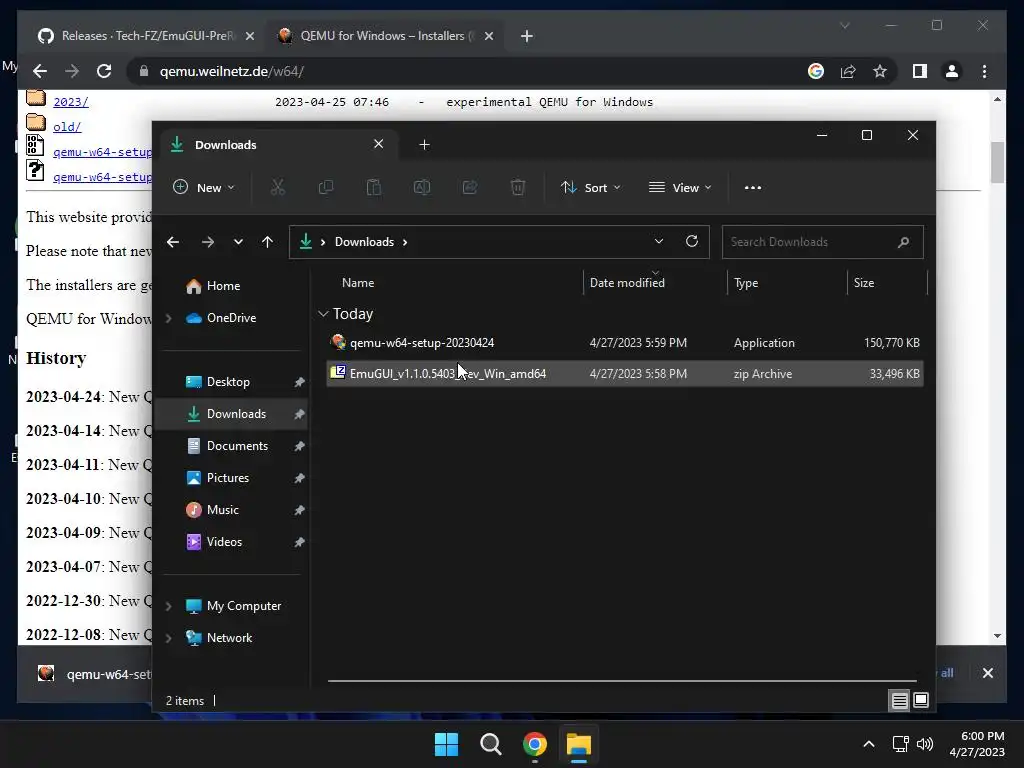Image resolution: width=1024 pixels, height=768 pixels.
Task: Switch to large thumbnails view icon
Action: click(x=921, y=701)
